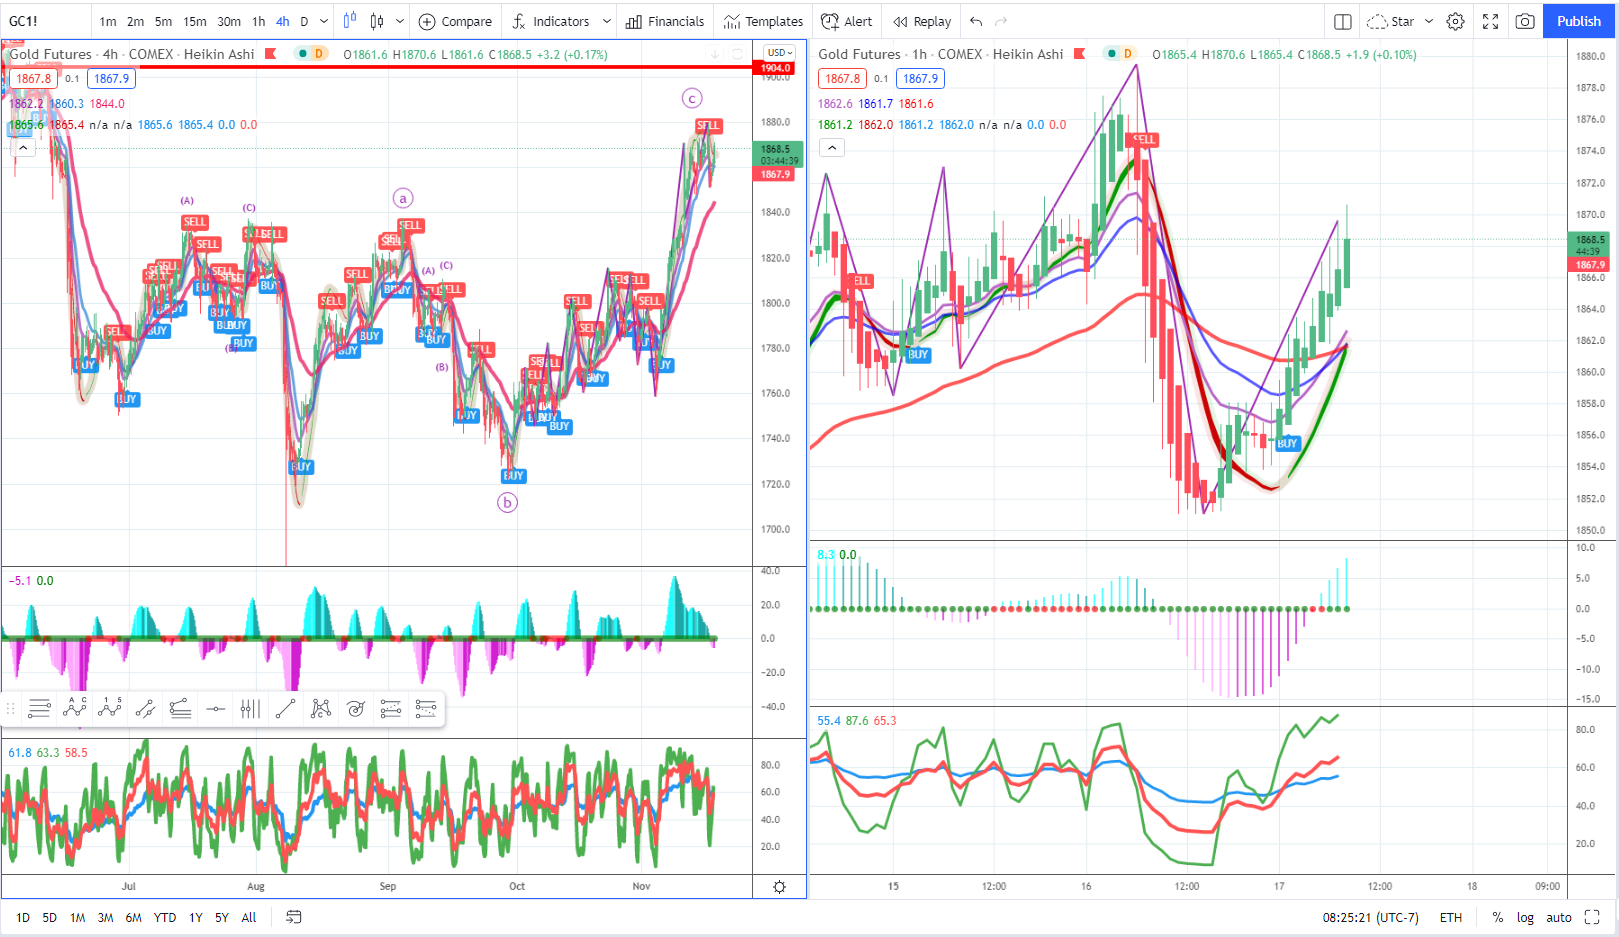
Task: Toggle percent scale
Action: 1498,917
